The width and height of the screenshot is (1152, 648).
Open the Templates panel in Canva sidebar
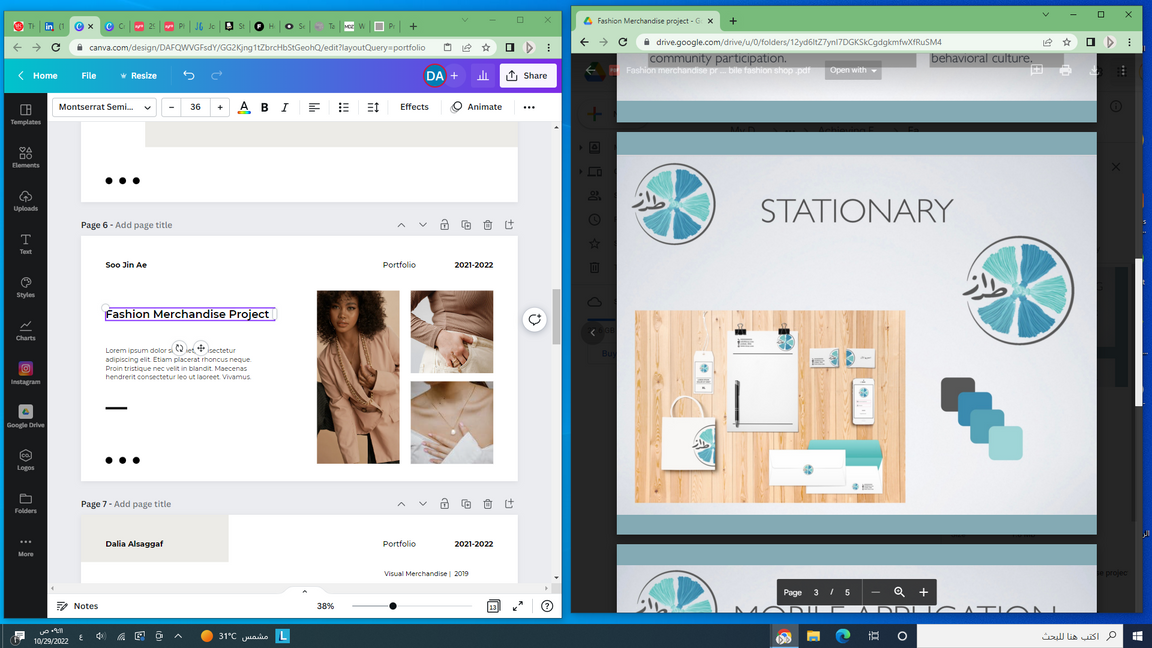pos(26,115)
